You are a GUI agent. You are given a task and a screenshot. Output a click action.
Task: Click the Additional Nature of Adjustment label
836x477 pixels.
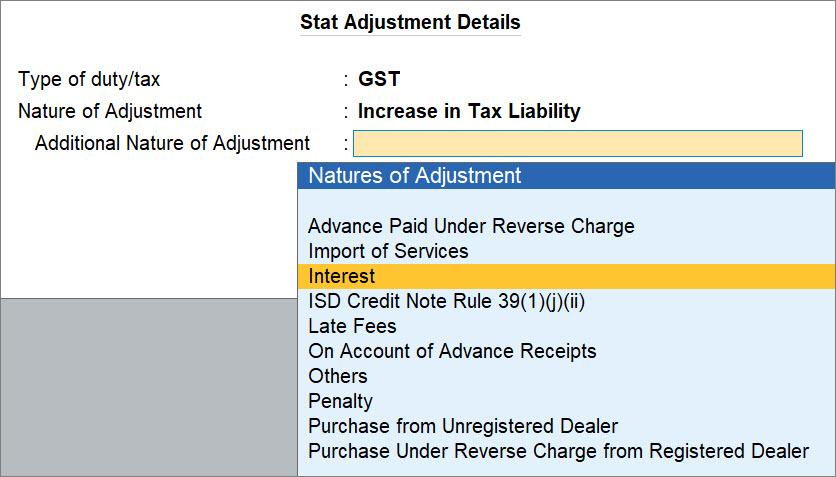click(172, 143)
